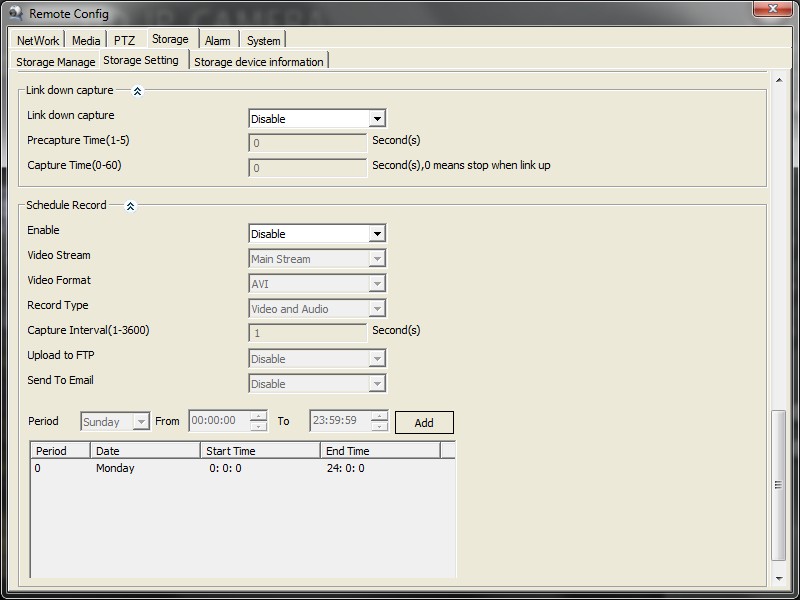Click the End Time column header
The image size is (800, 600).
point(380,451)
